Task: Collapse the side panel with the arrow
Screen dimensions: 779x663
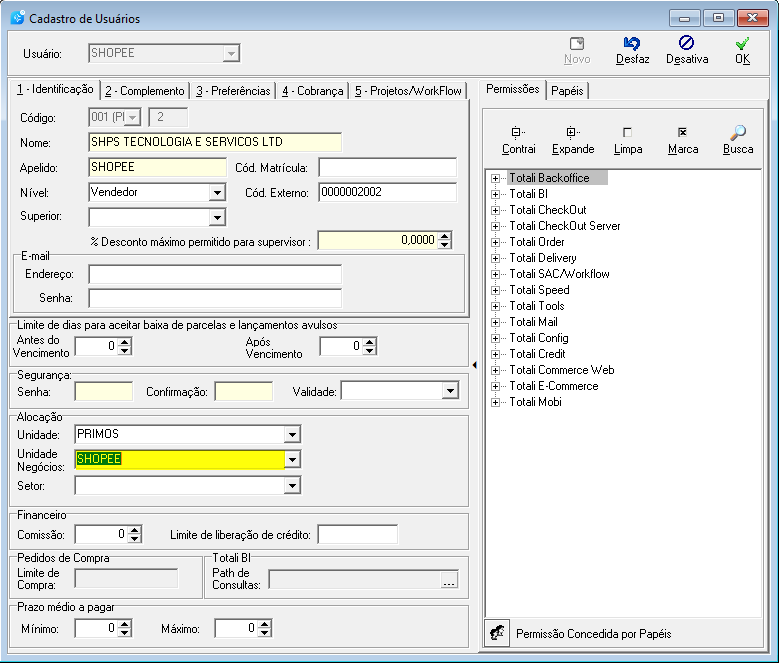Action: pos(474,365)
